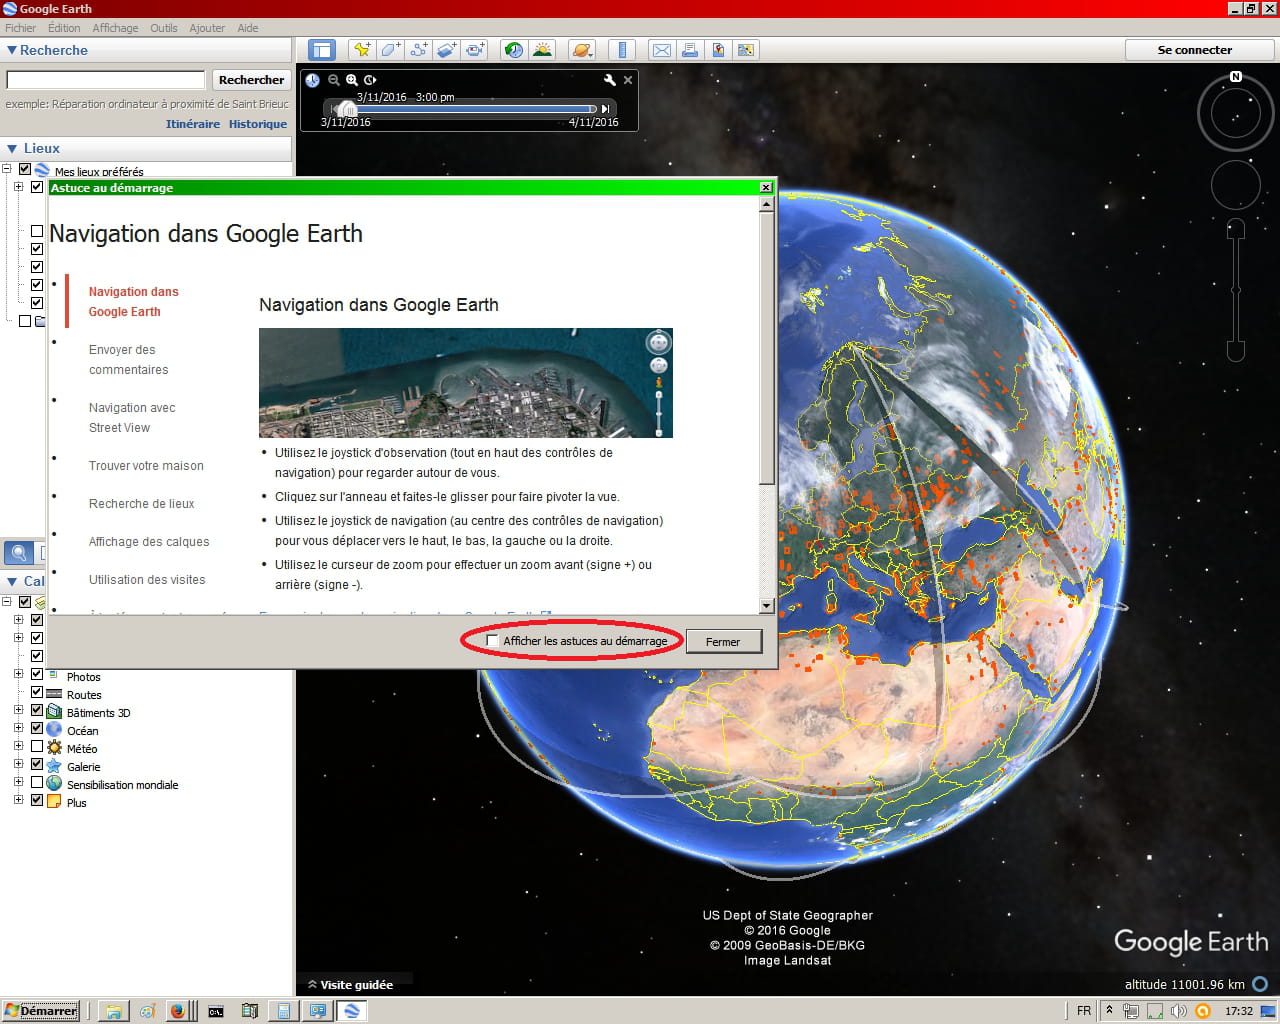Image resolution: width=1280 pixels, height=1024 pixels.
Task: Click the Se connecter button
Action: pyautogui.click(x=1194, y=50)
